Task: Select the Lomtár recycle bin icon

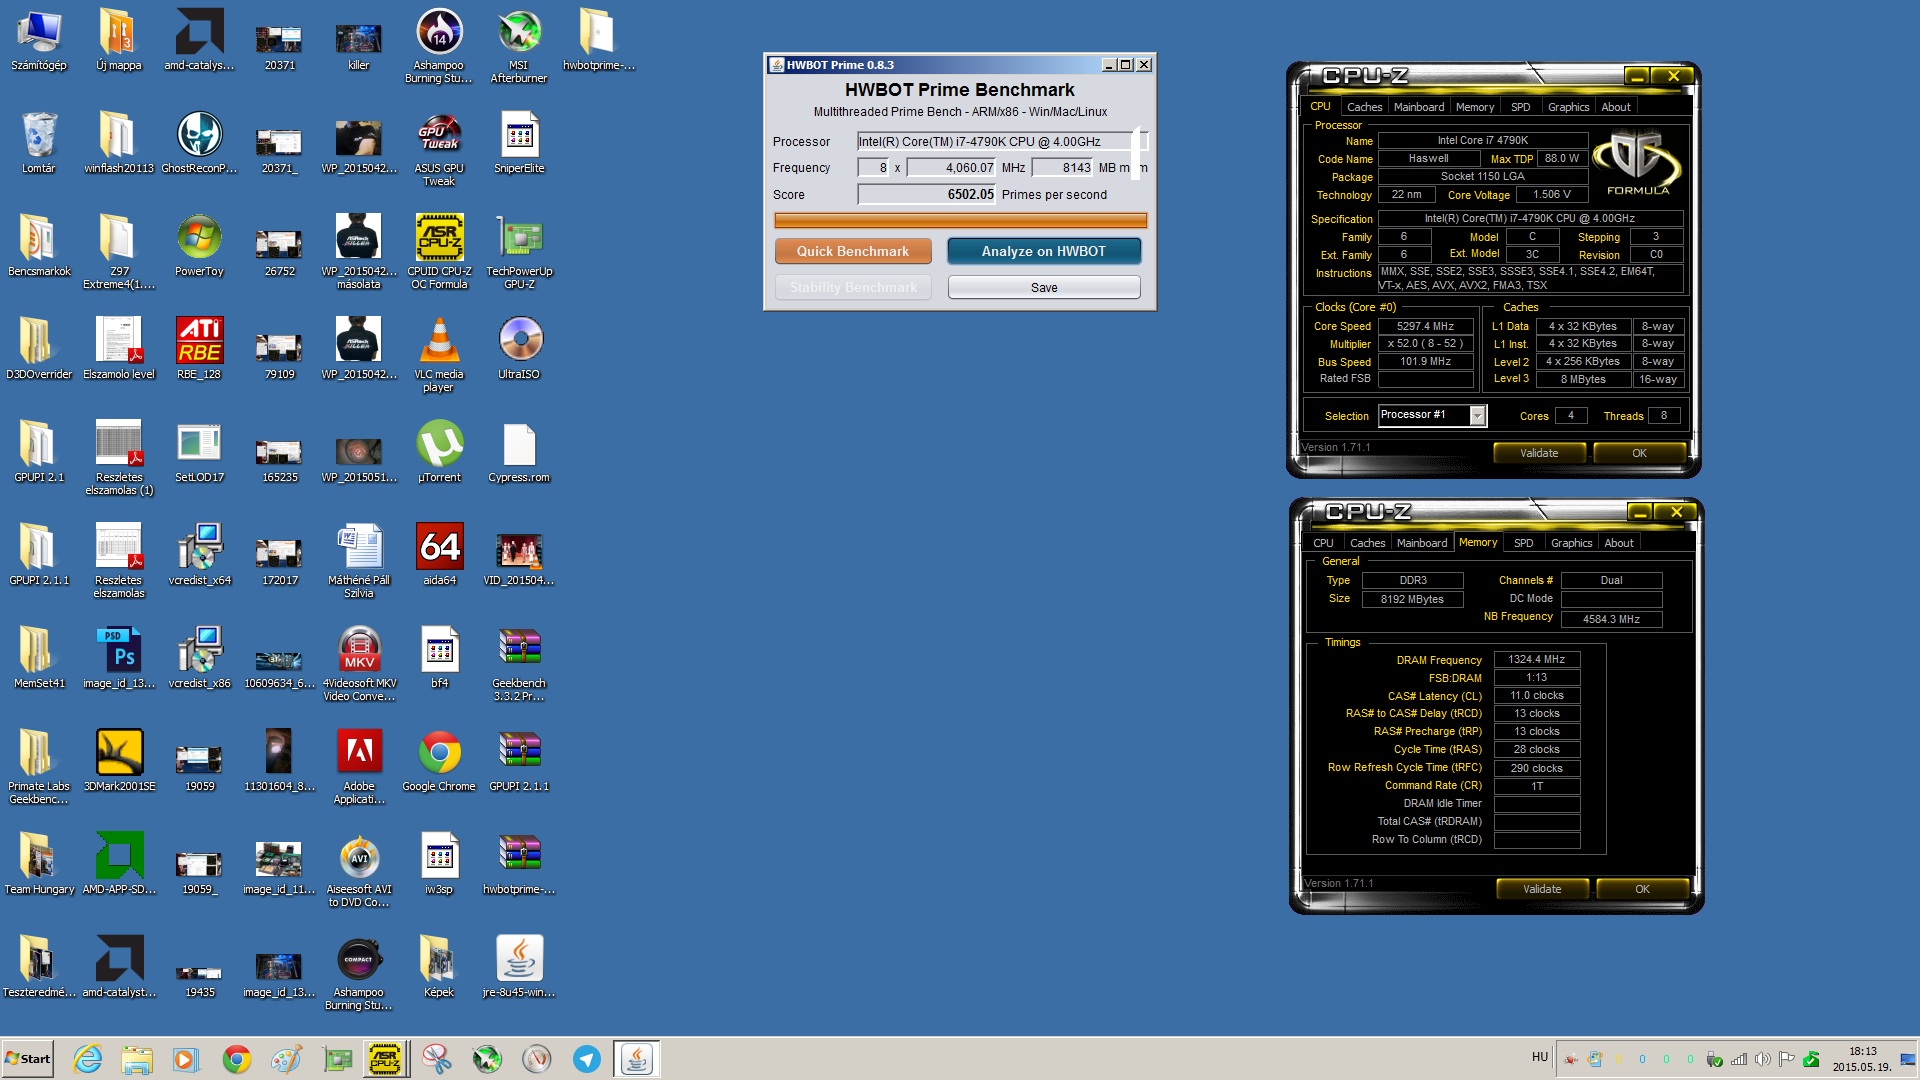Action: coord(39,142)
